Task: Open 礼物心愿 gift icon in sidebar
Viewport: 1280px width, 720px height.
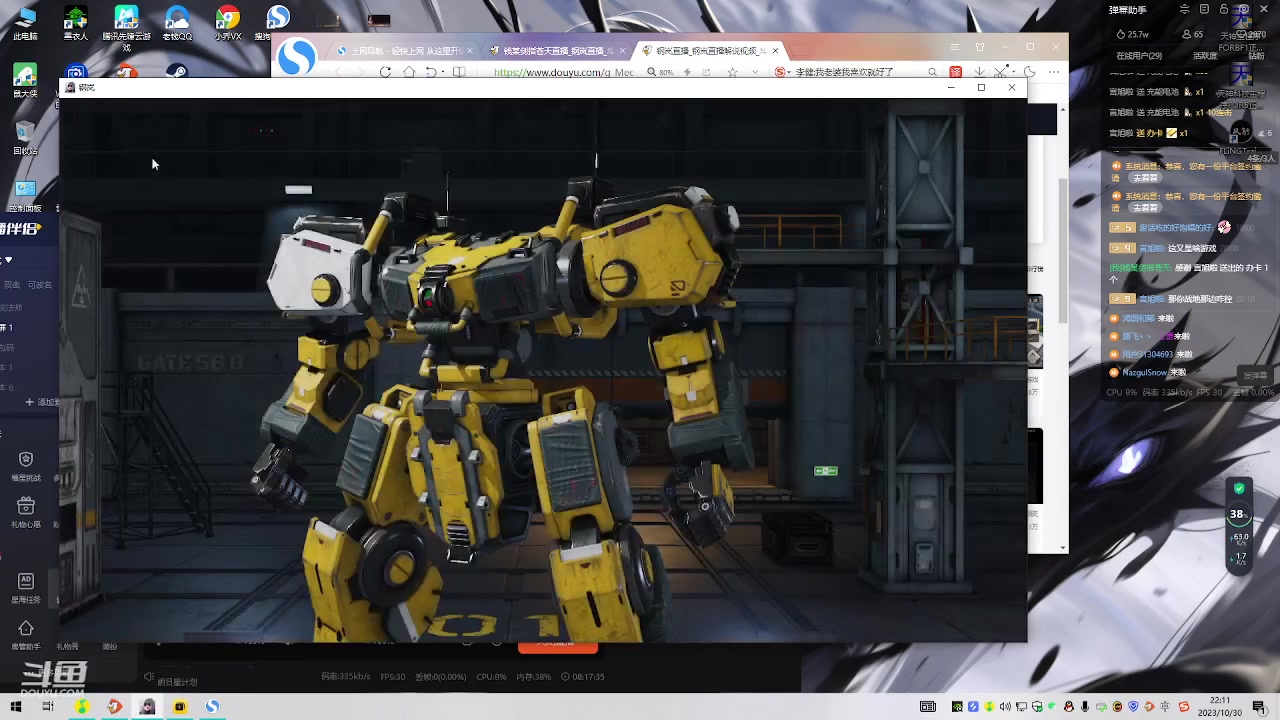Action: coord(26,511)
